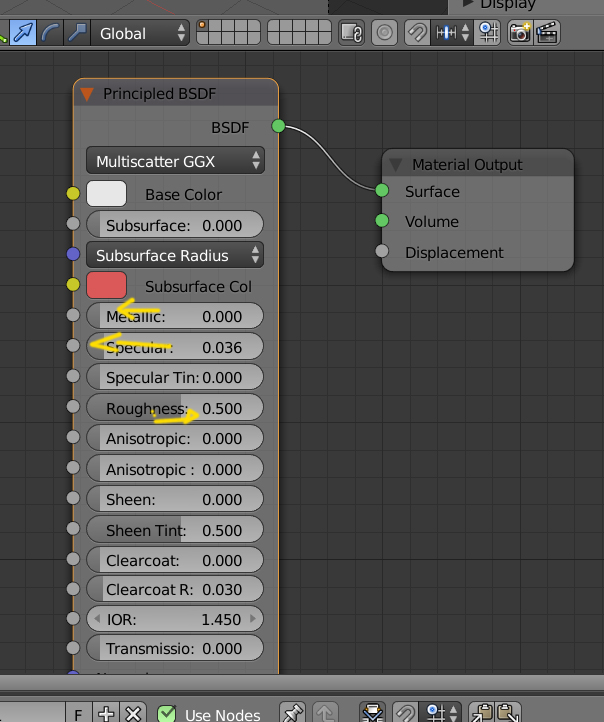Activate the translate manipulator arrow icon
604x722 pixels.
tap(23, 33)
